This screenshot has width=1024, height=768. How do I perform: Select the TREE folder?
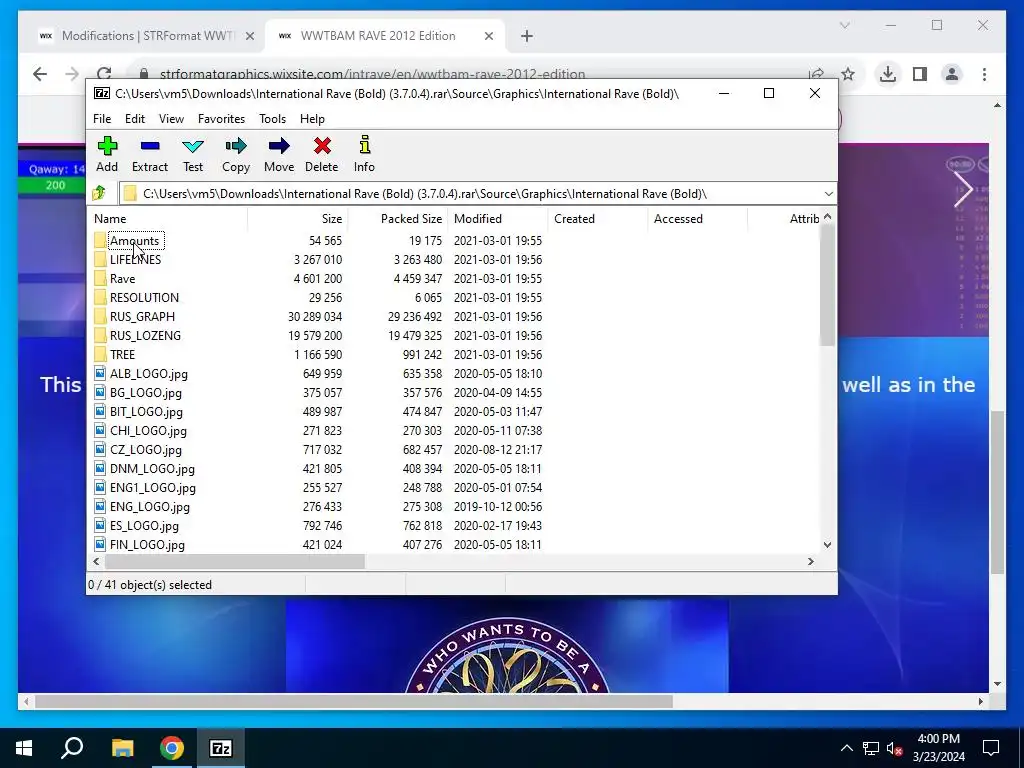tap(122, 354)
